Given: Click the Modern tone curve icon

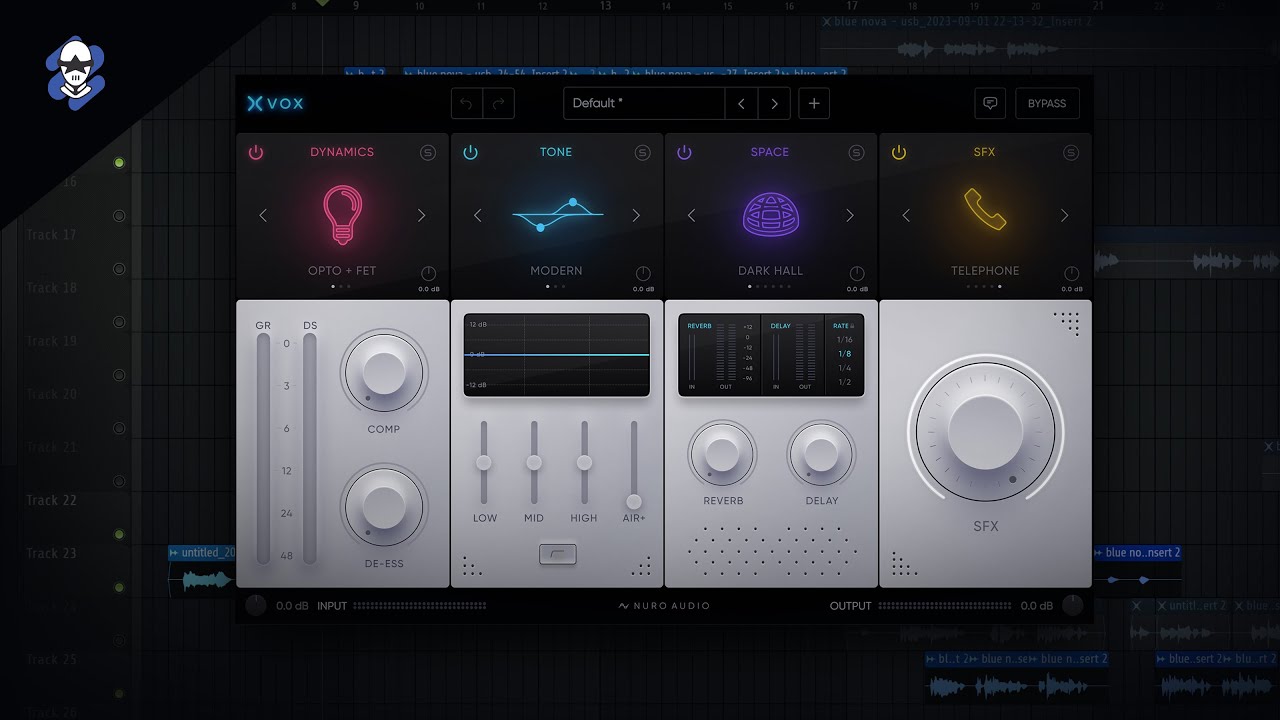Looking at the screenshot, I should (x=557, y=215).
